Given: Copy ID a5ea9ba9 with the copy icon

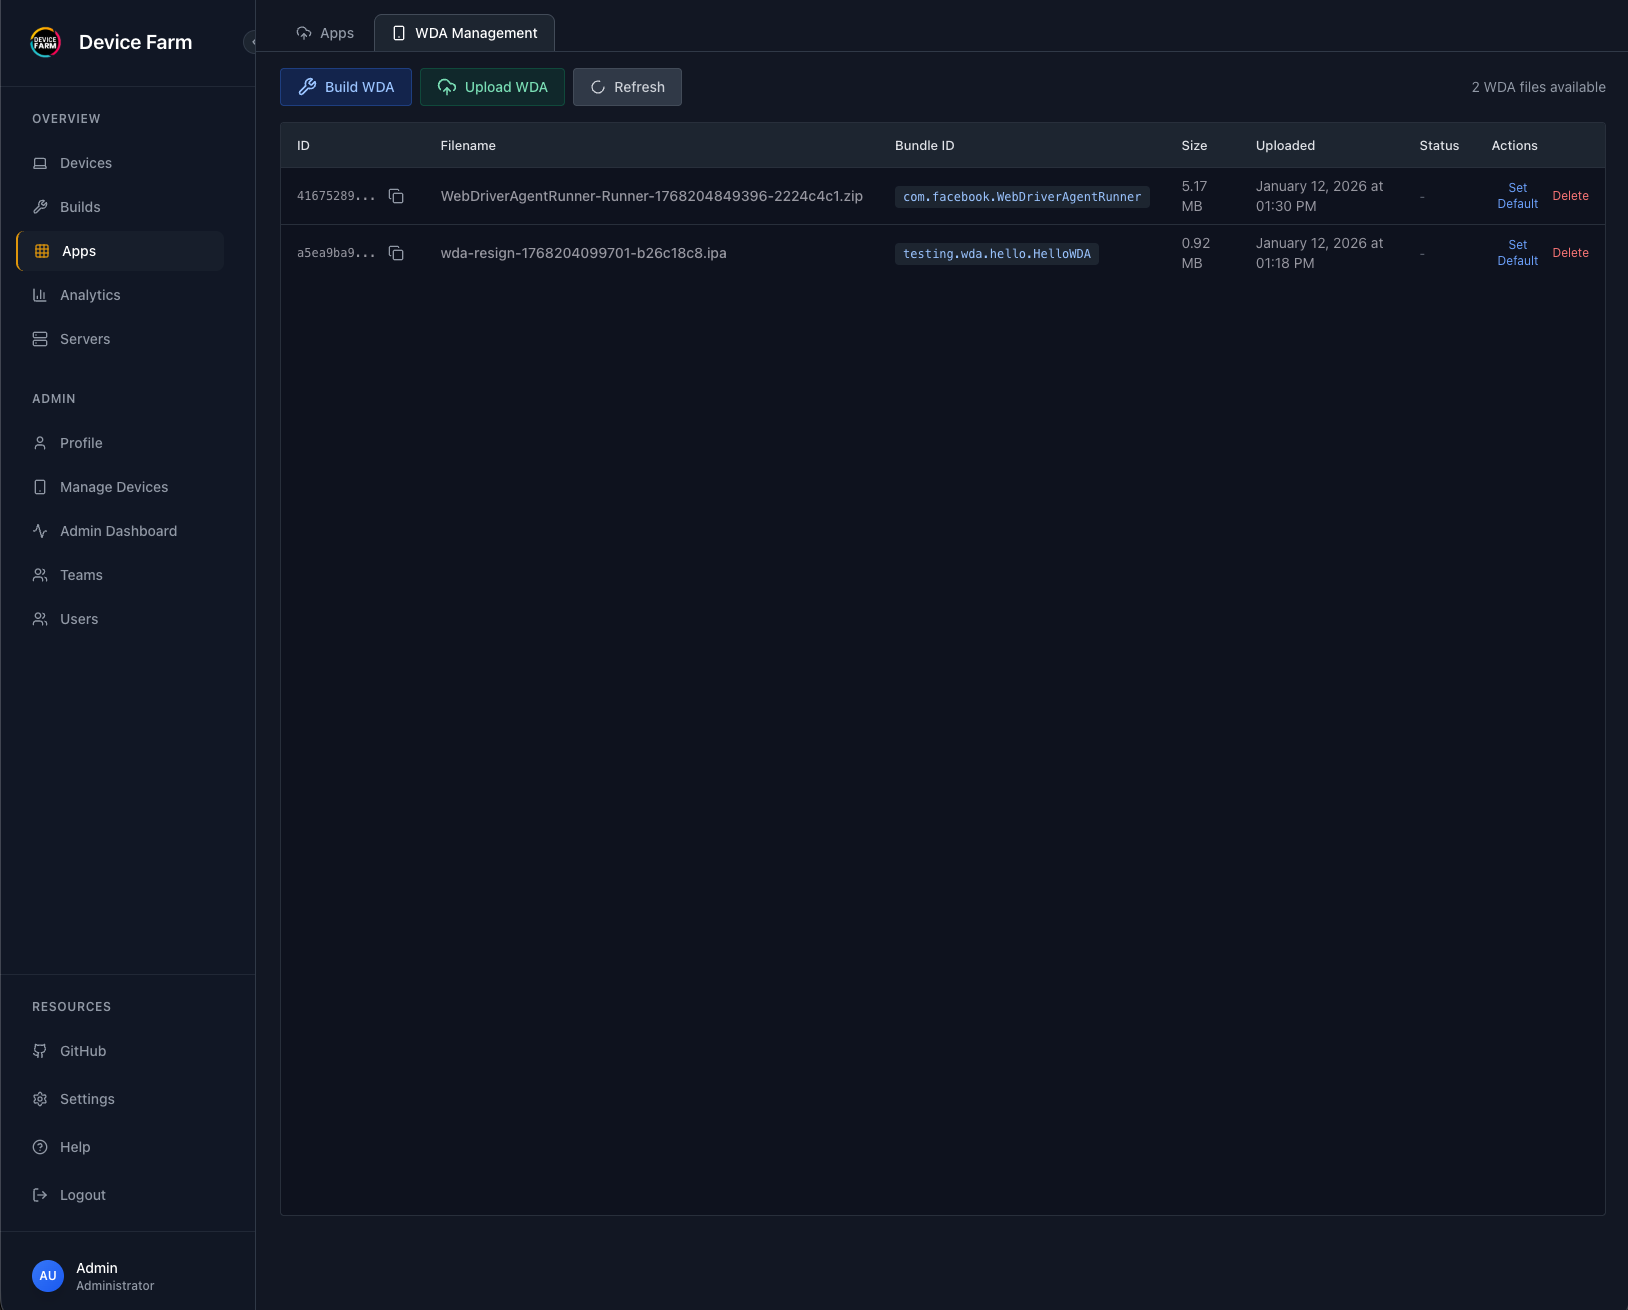Looking at the screenshot, I should pos(396,253).
